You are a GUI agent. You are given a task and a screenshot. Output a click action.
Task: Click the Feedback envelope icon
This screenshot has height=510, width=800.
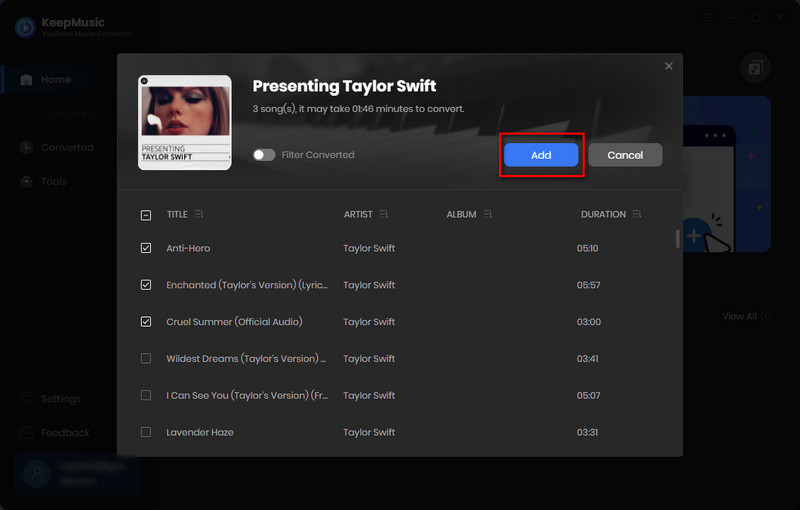(x=27, y=433)
